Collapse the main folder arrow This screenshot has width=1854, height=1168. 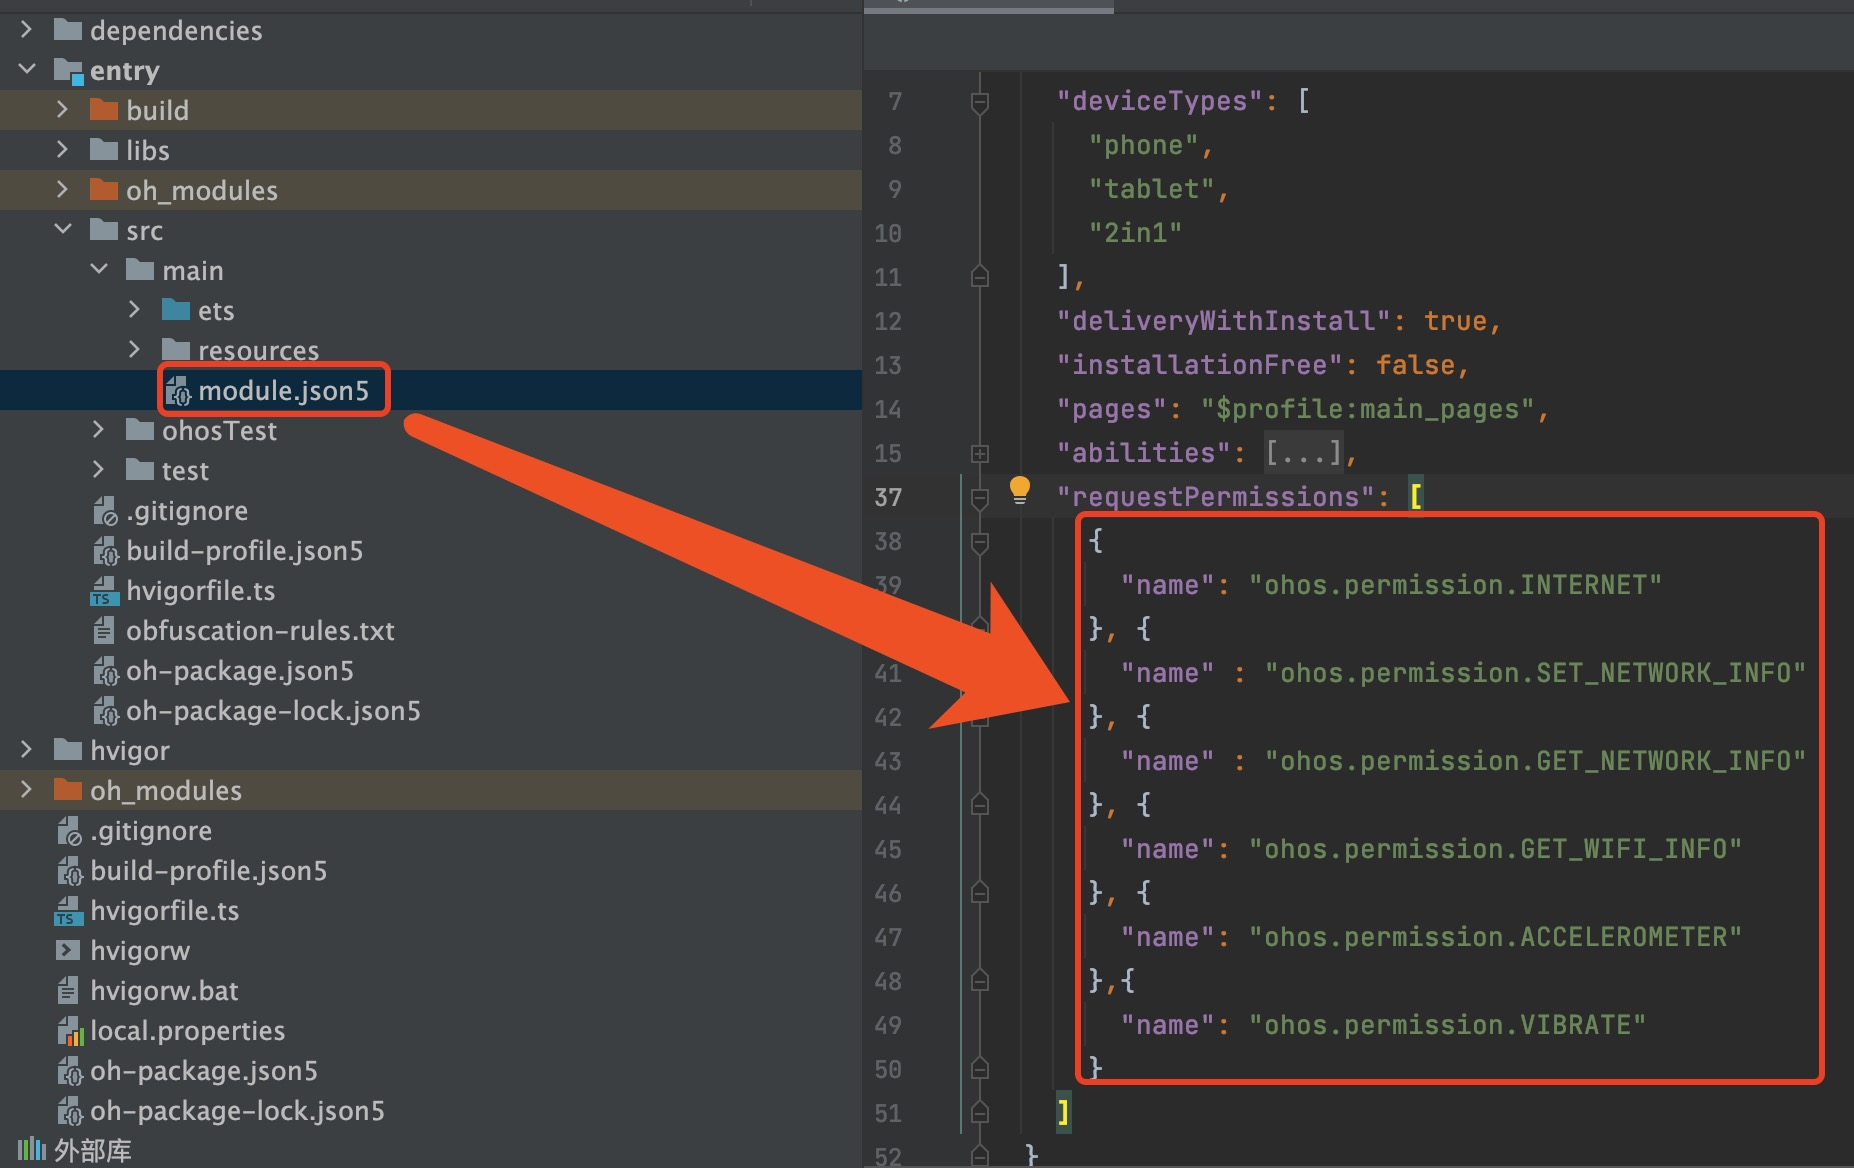coord(99,270)
